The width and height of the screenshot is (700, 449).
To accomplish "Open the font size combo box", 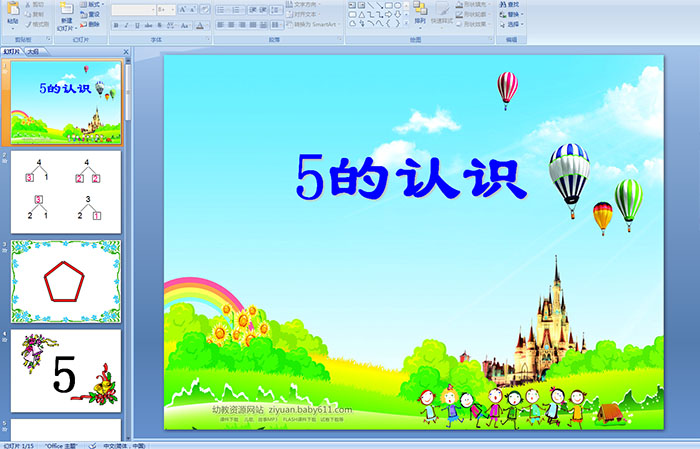I will (166, 10).
